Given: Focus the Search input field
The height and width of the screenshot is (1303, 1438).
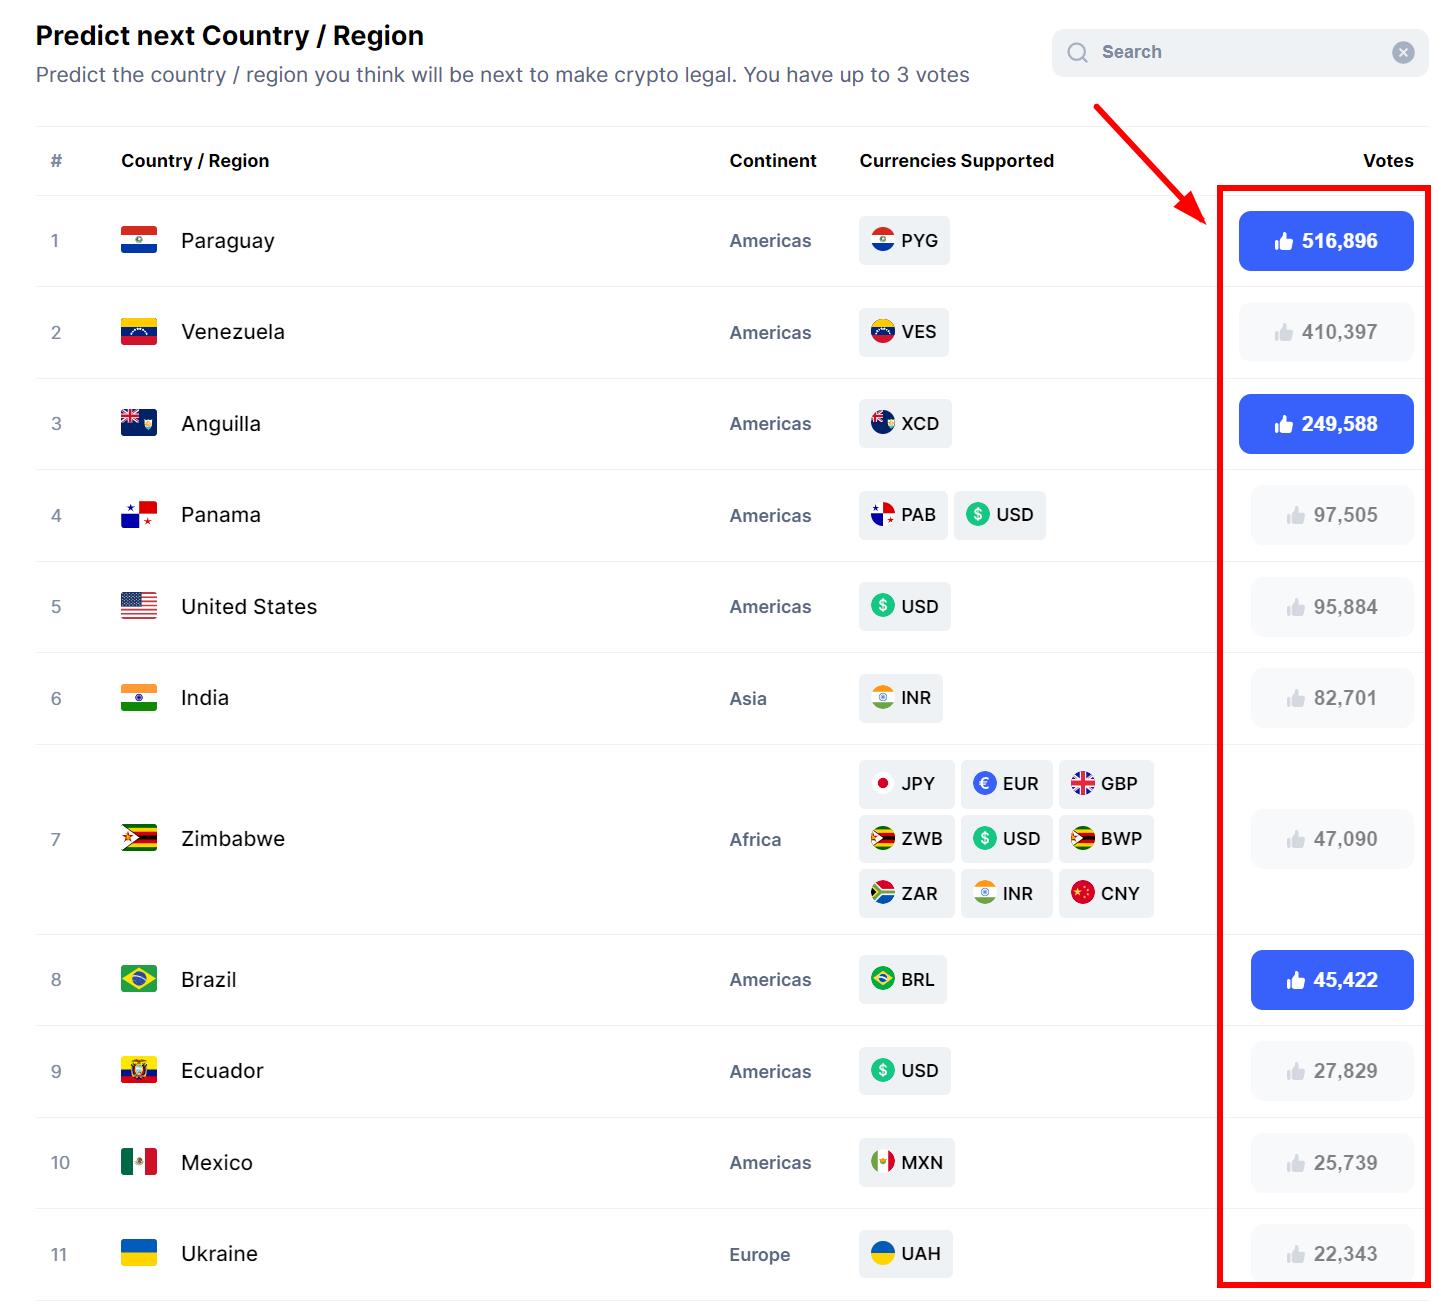Looking at the screenshot, I should click(x=1240, y=53).
